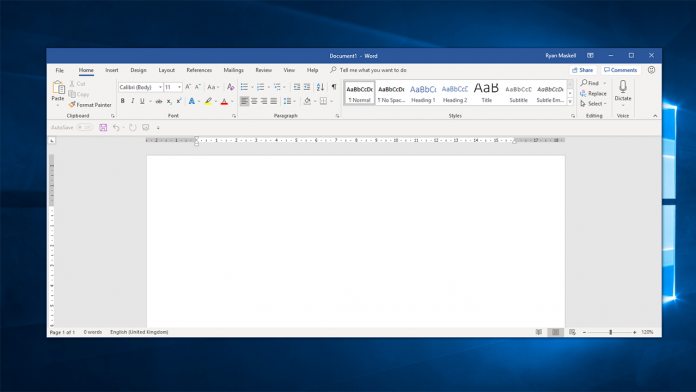The height and width of the screenshot is (392, 696).
Task: Click the Cut scissors icon
Action: tap(72, 83)
